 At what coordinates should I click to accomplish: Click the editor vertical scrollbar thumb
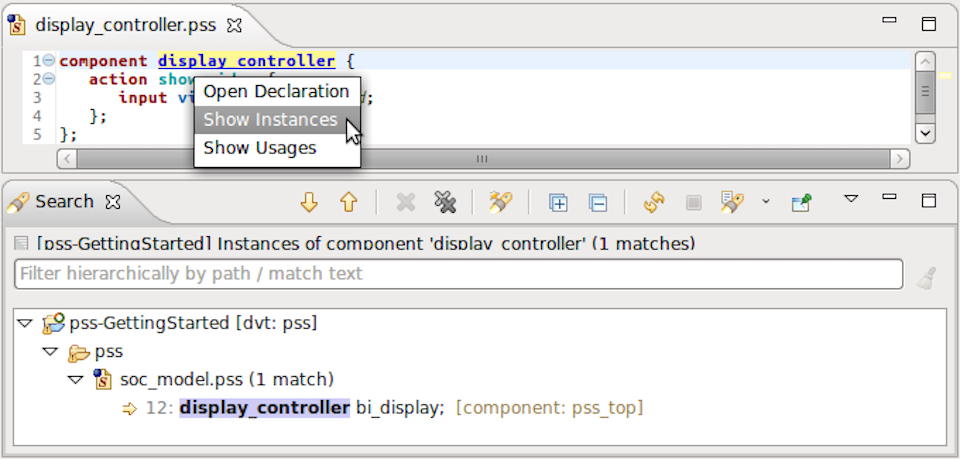(x=925, y=91)
